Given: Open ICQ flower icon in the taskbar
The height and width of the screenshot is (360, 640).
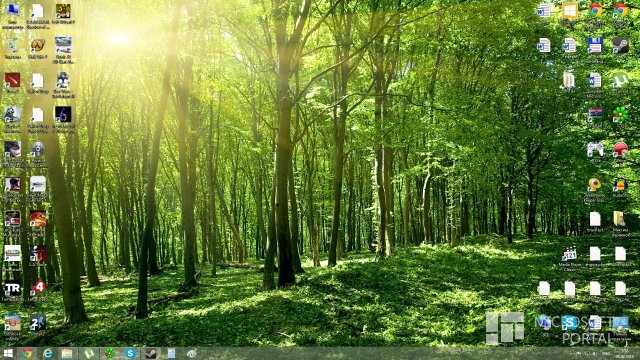Looking at the screenshot, I should point(109,353).
